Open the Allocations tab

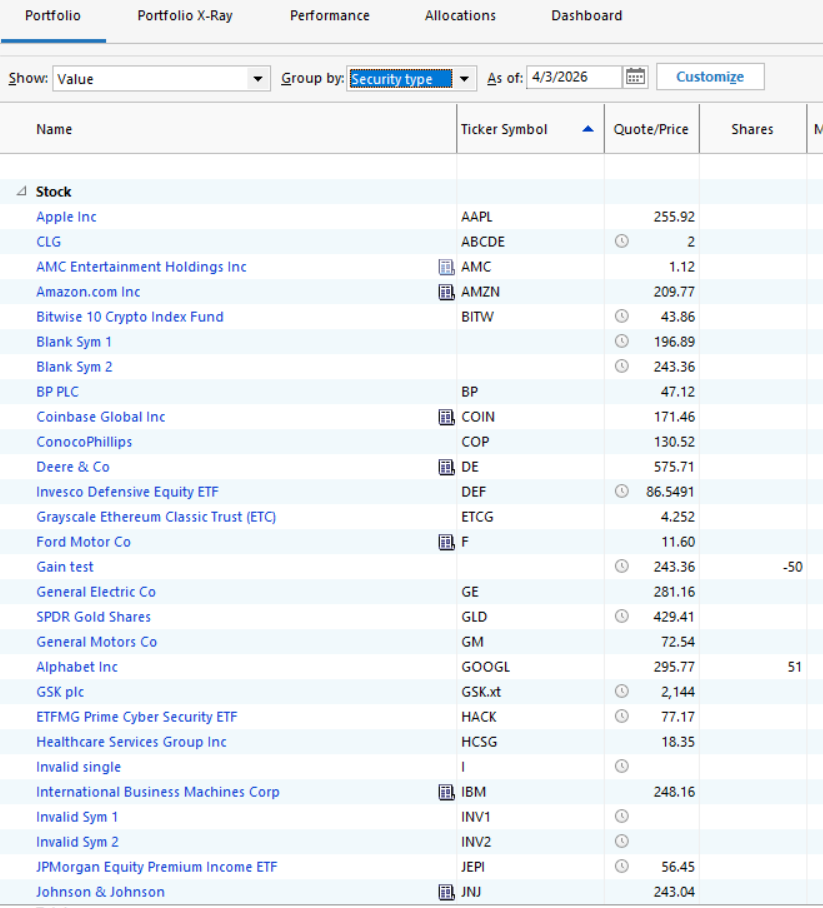[x=460, y=16]
